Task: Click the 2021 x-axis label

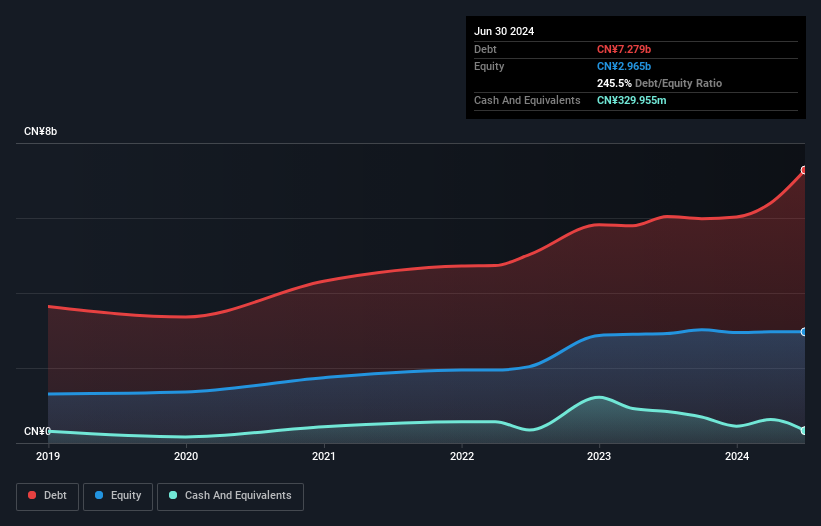Action: pyautogui.click(x=324, y=456)
